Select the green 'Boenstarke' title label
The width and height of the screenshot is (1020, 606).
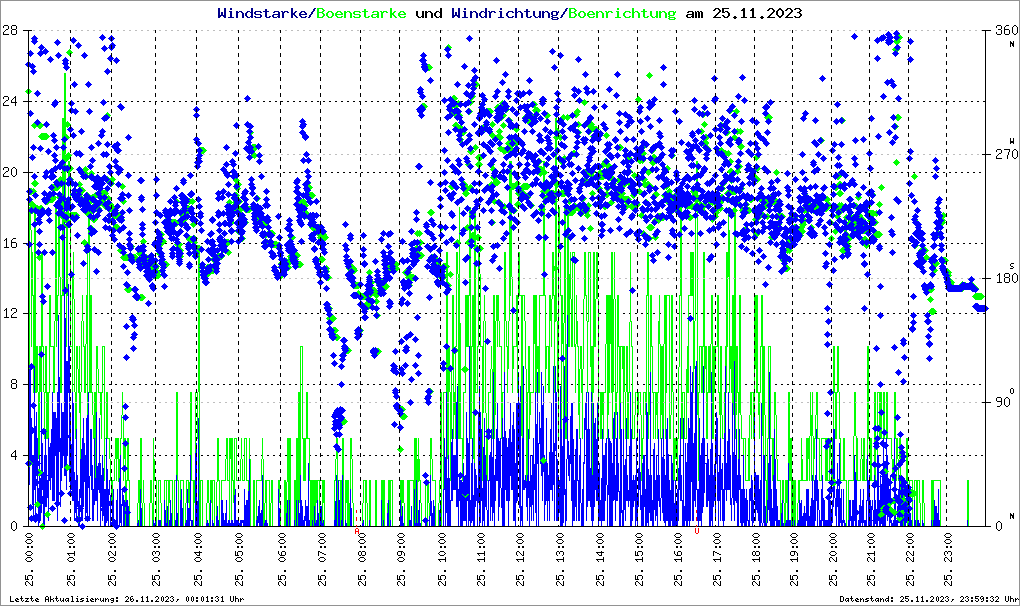(362, 13)
